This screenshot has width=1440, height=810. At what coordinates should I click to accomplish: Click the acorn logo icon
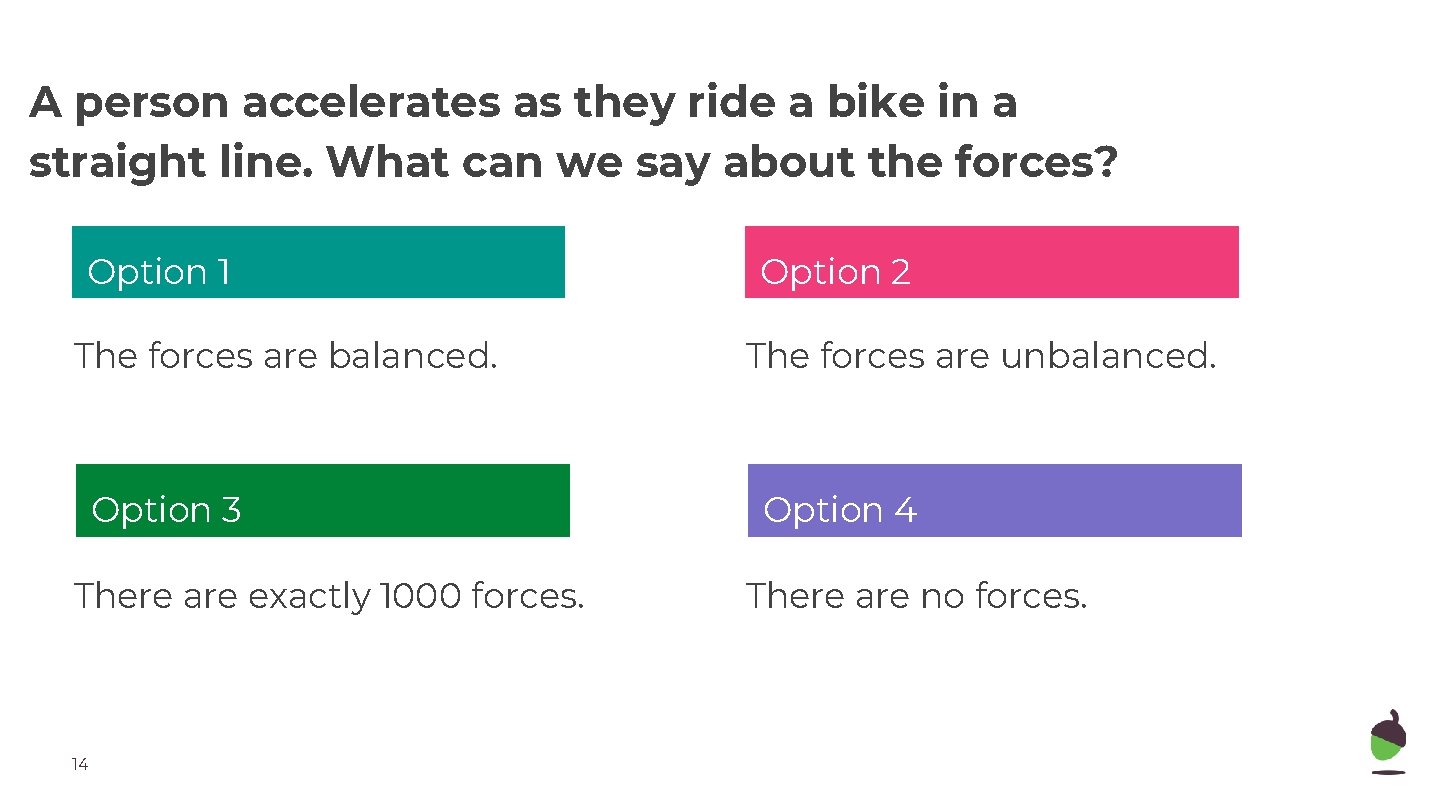pos(1387,741)
